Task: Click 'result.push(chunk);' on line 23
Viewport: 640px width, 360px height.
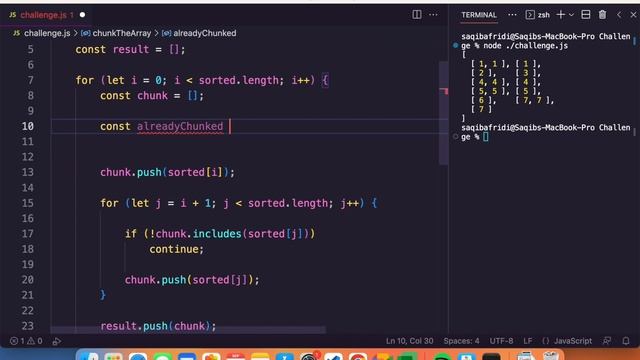Action: [x=158, y=326]
